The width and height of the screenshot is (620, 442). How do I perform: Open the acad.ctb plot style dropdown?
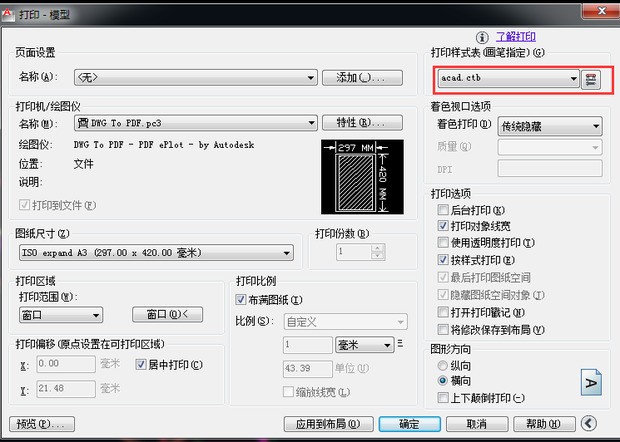508,78
